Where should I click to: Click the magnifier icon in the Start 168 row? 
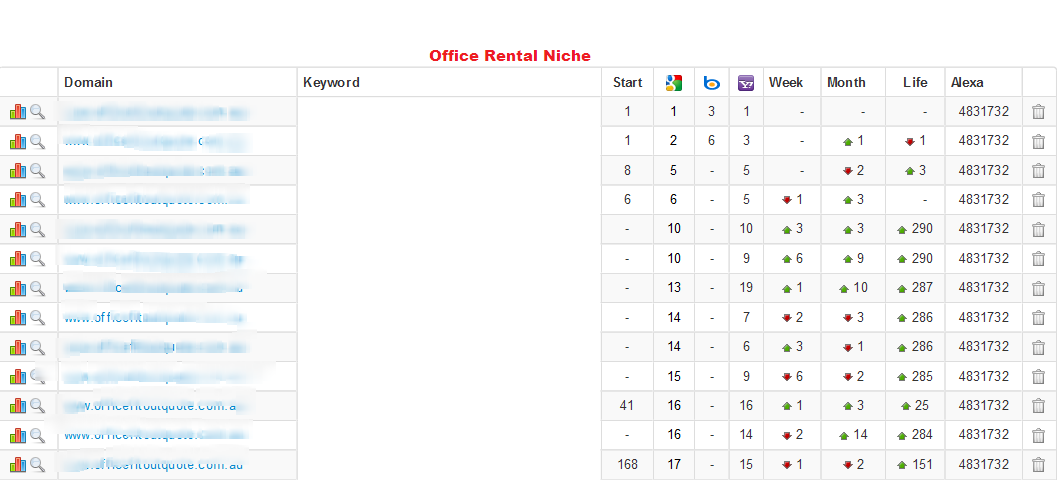(38, 464)
